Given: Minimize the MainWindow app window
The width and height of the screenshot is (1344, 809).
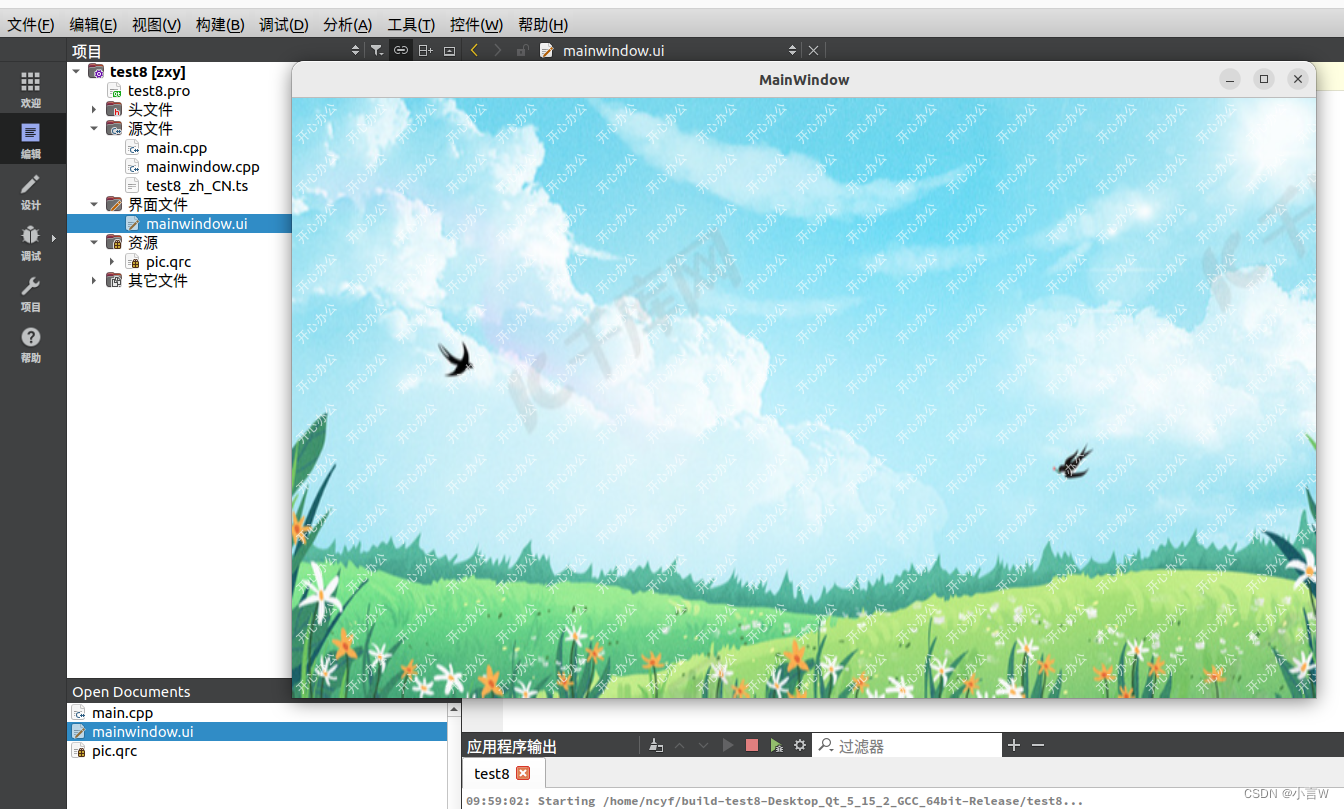Looking at the screenshot, I should pyautogui.click(x=1231, y=79).
